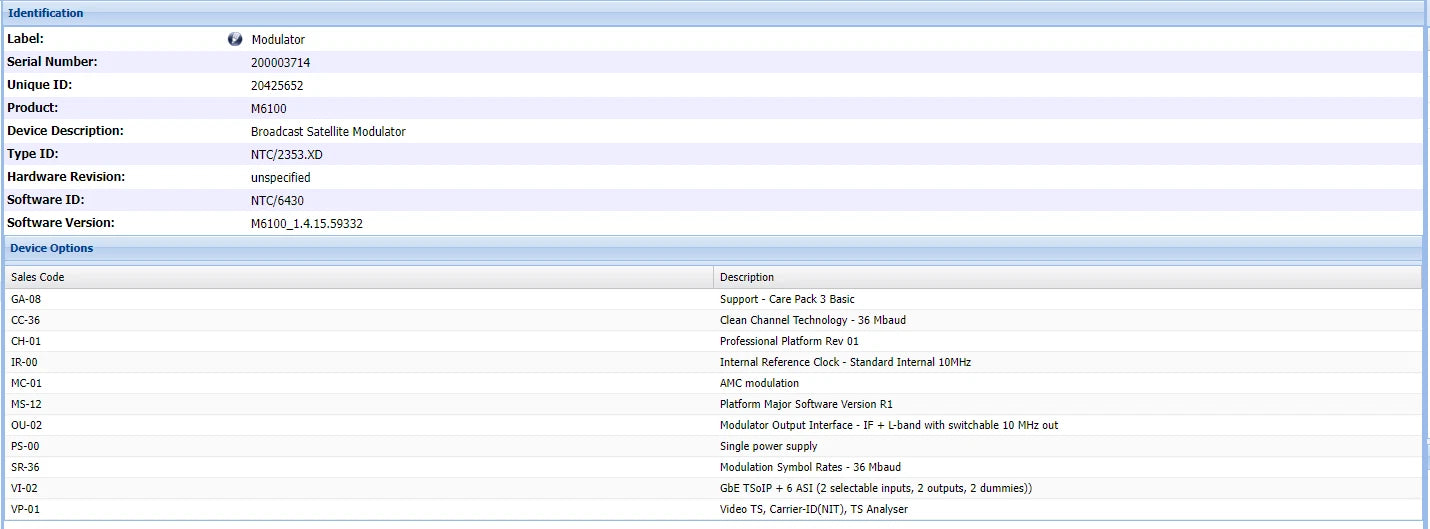1430x529 pixels.
Task: Select the OU-02 Modulator Output Interface row
Action: [x=713, y=425]
